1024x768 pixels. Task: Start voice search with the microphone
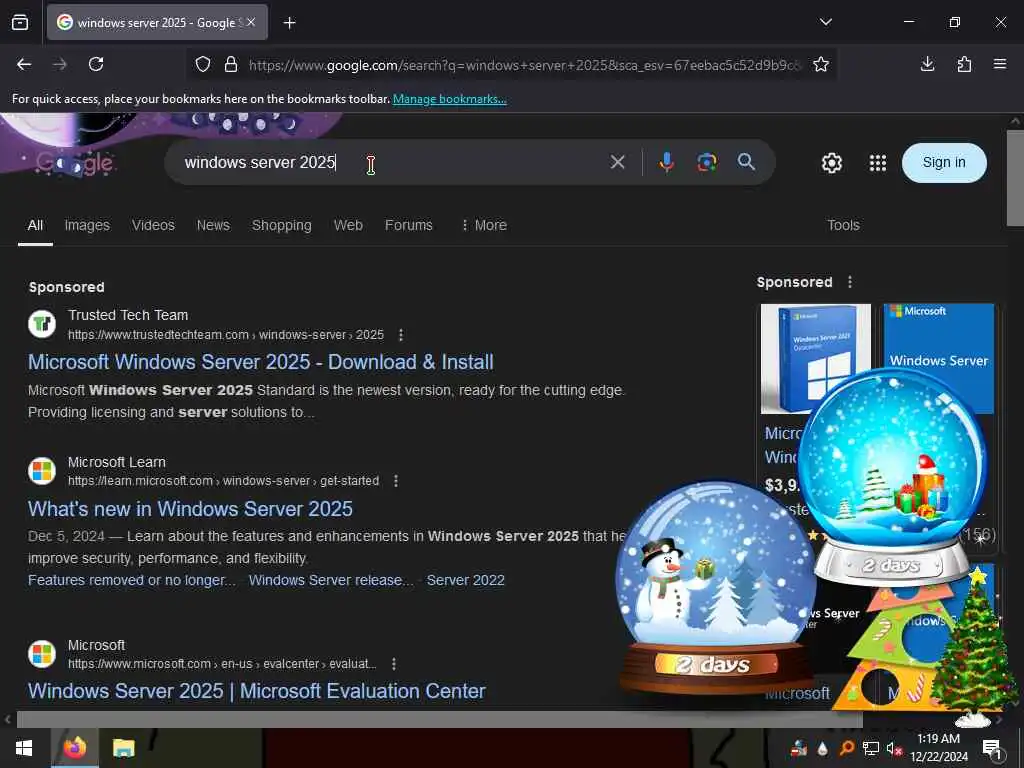coord(666,162)
